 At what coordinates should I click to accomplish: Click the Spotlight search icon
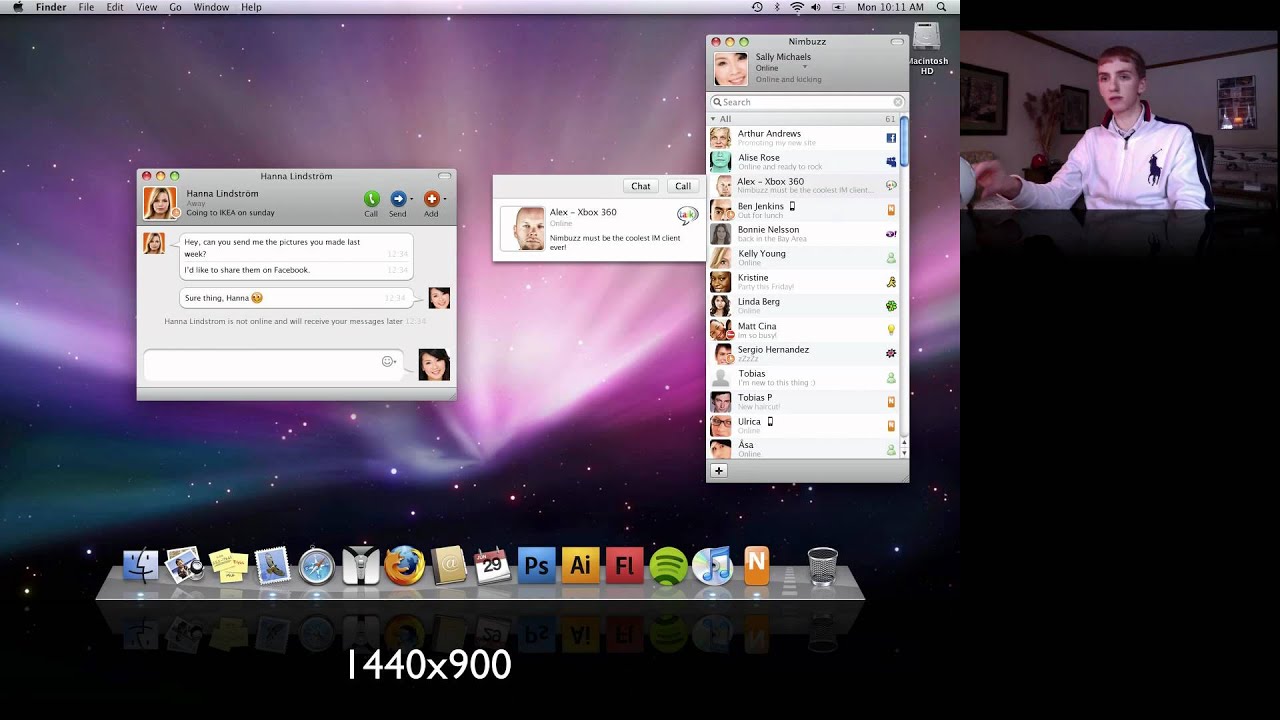click(x=941, y=7)
